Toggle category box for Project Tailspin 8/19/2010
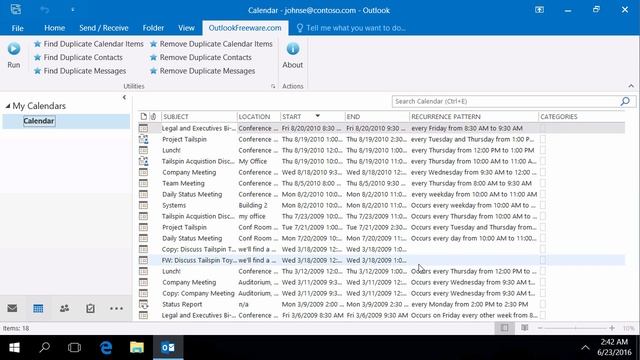This screenshot has width=640, height=360. tap(543, 139)
